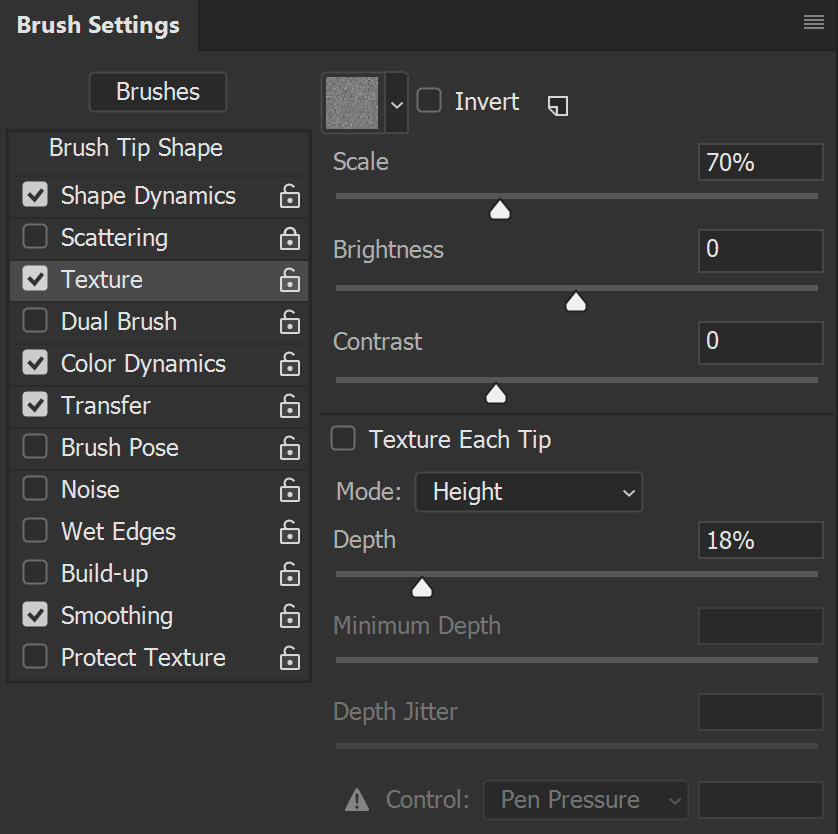Click the lock icon next to Dual Brush
This screenshot has width=838, height=834.
[290, 322]
